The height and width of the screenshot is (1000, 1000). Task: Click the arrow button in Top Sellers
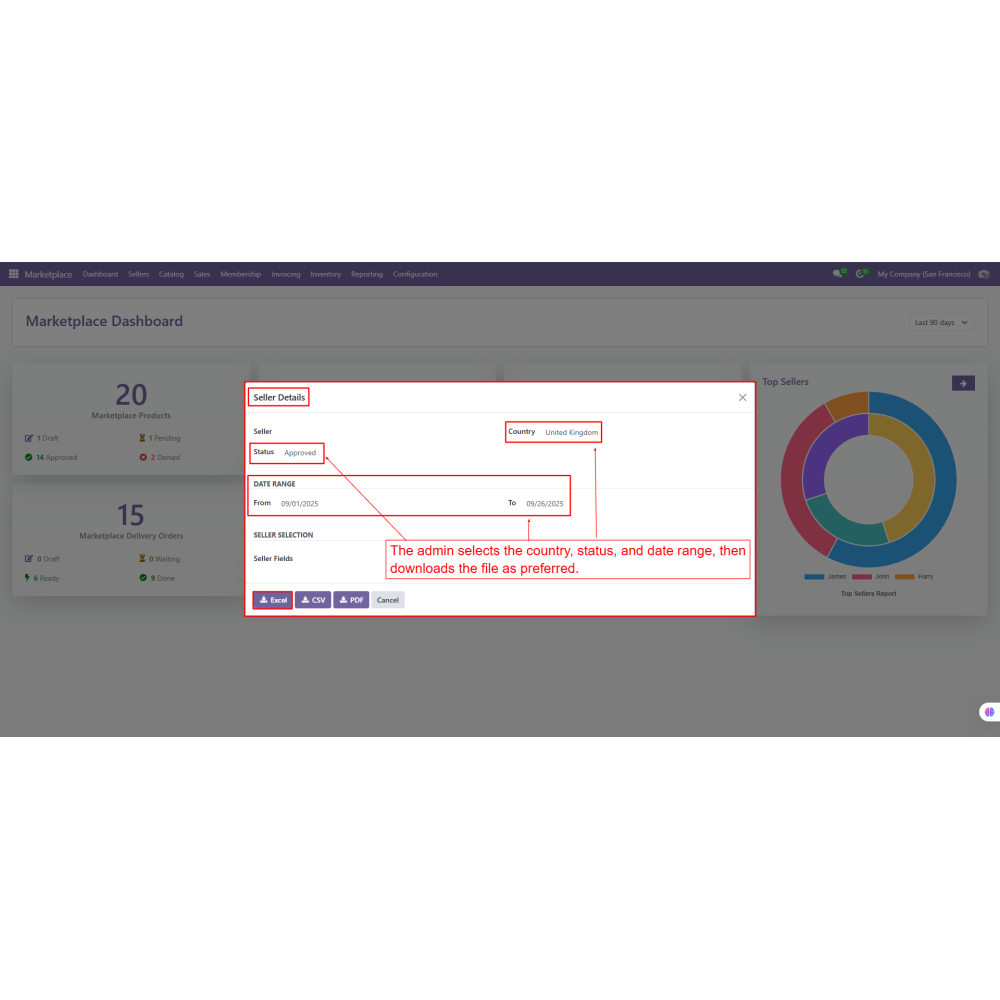(x=963, y=383)
